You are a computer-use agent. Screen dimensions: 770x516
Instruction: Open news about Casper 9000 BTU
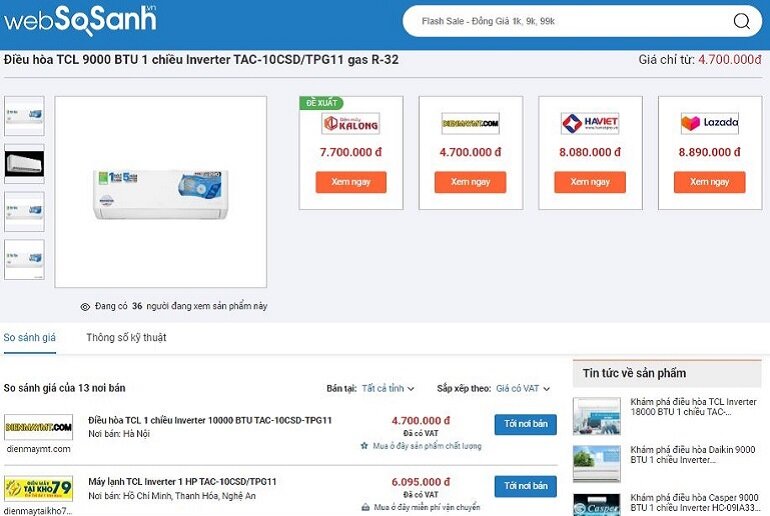pyautogui.click(x=694, y=502)
